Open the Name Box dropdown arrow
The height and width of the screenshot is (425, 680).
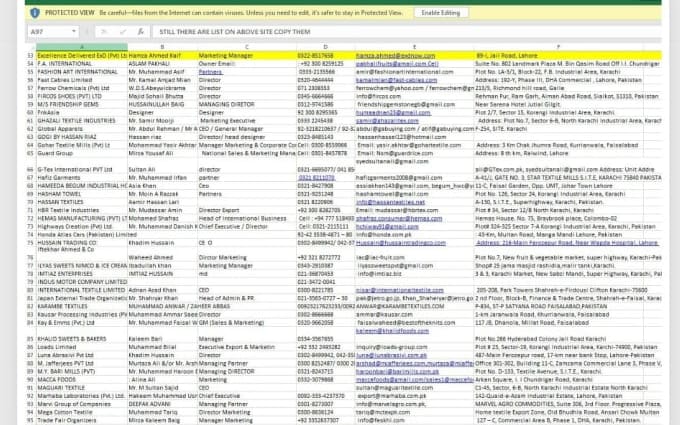pos(74,32)
